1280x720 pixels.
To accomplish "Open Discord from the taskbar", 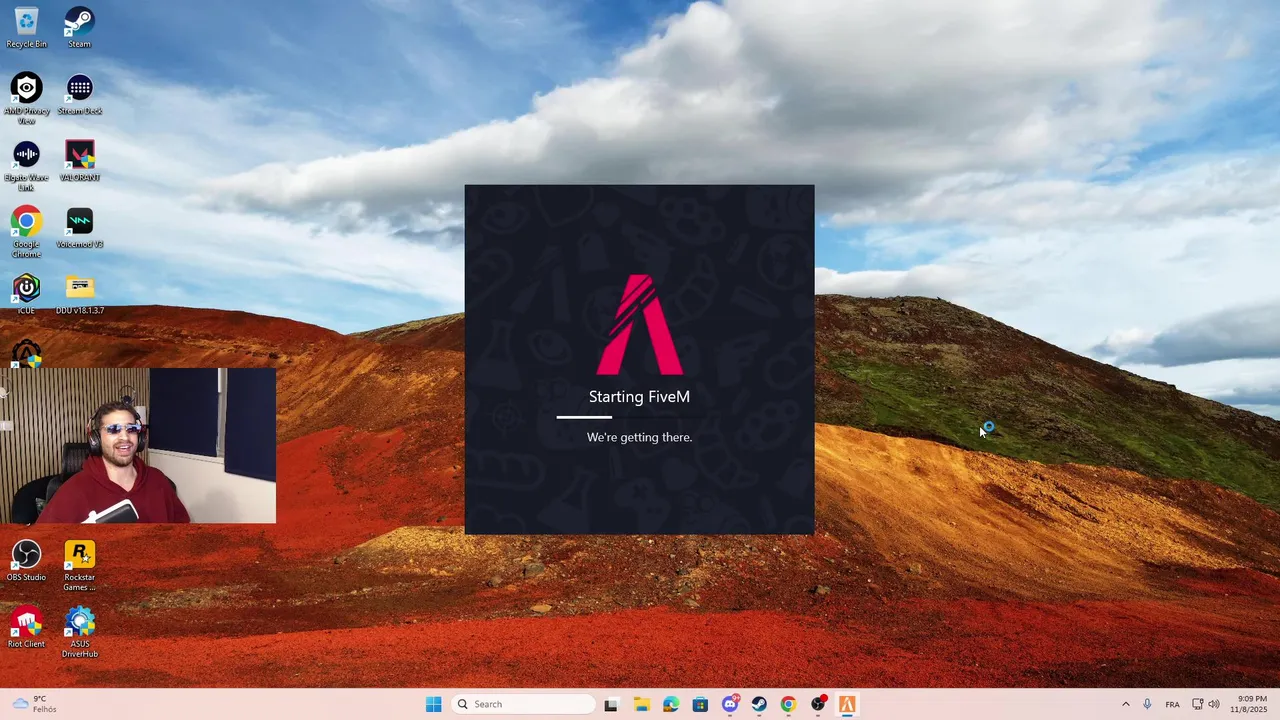I will (x=730, y=704).
